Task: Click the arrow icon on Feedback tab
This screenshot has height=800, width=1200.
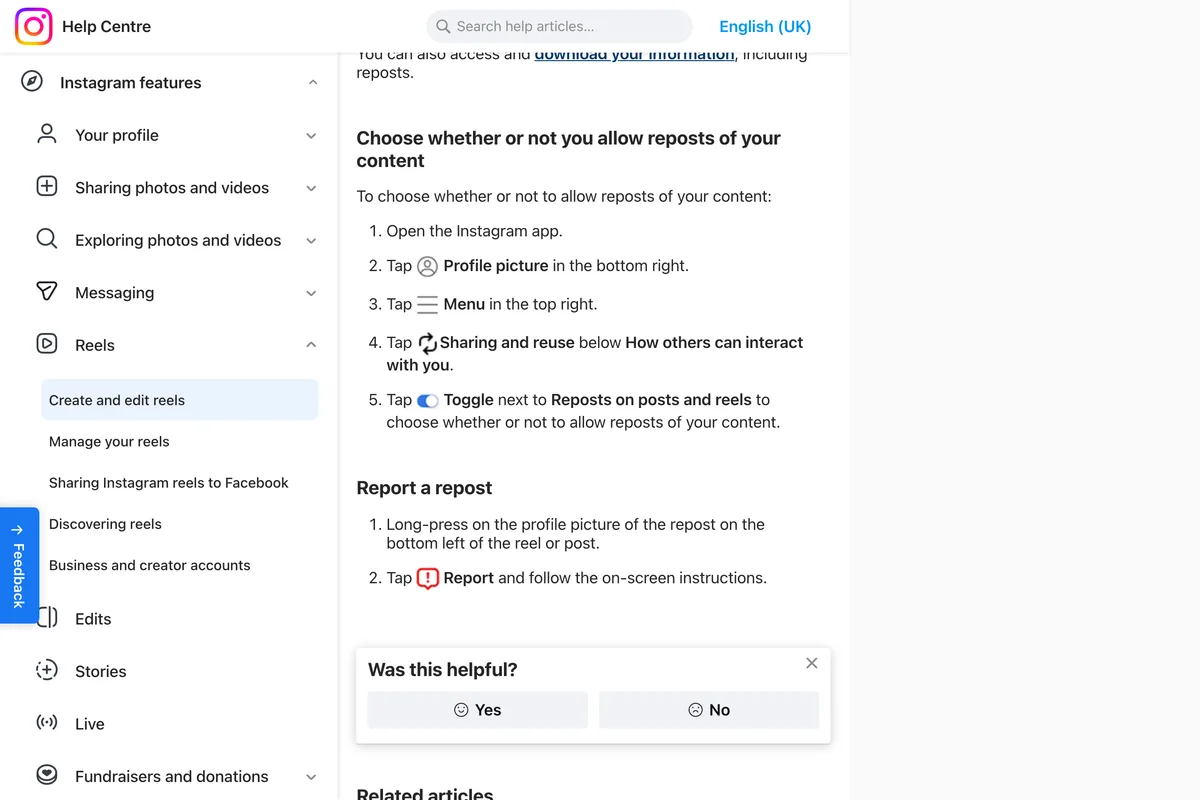Action: [17, 530]
